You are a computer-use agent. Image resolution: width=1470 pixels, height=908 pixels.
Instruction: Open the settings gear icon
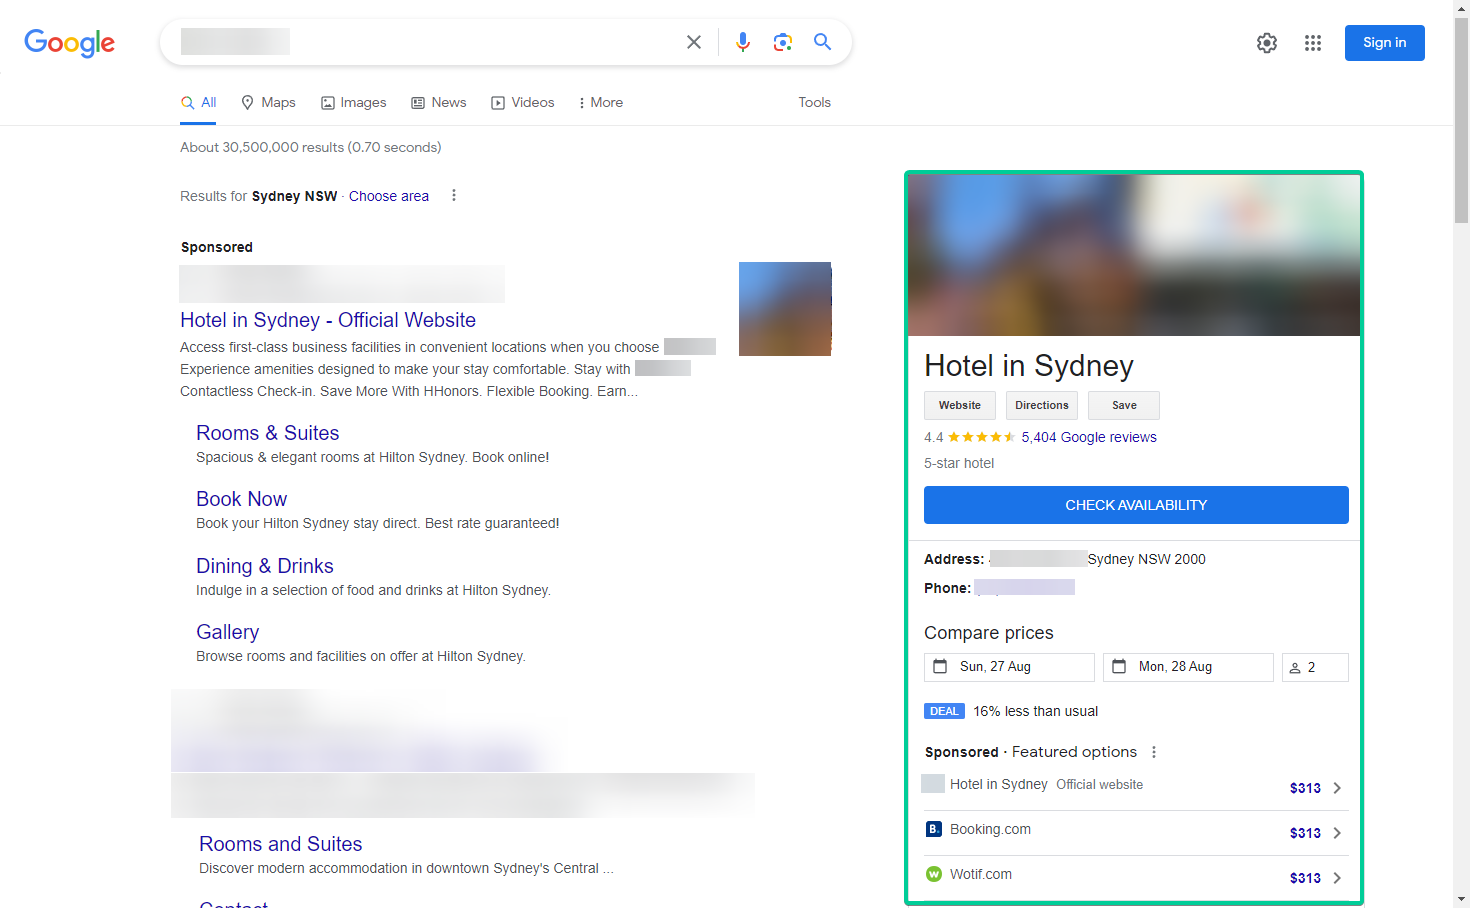point(1267,43)
